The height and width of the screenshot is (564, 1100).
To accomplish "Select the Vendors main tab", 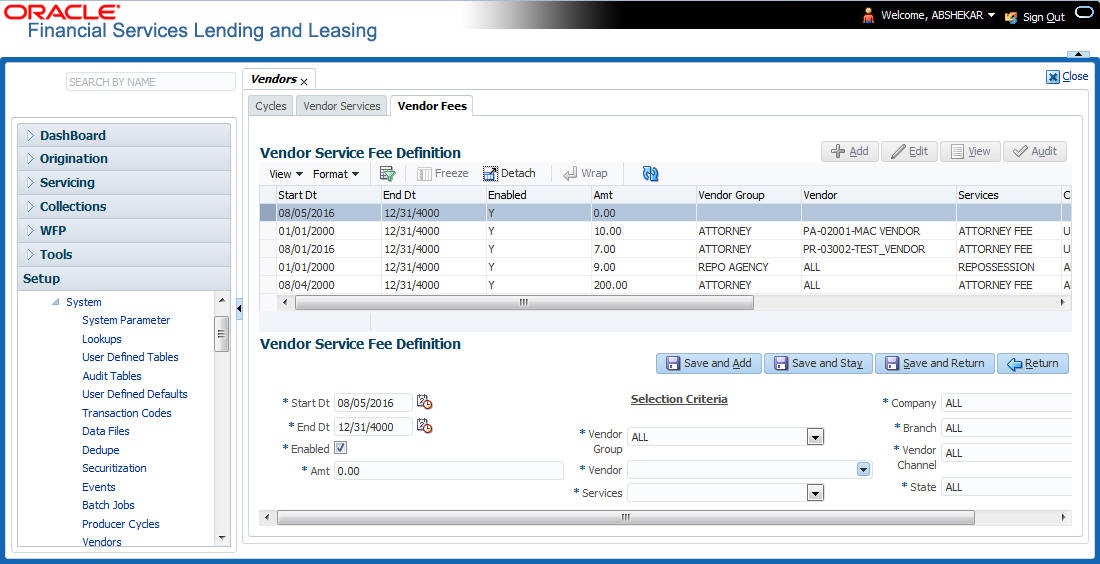I will 274,79.
